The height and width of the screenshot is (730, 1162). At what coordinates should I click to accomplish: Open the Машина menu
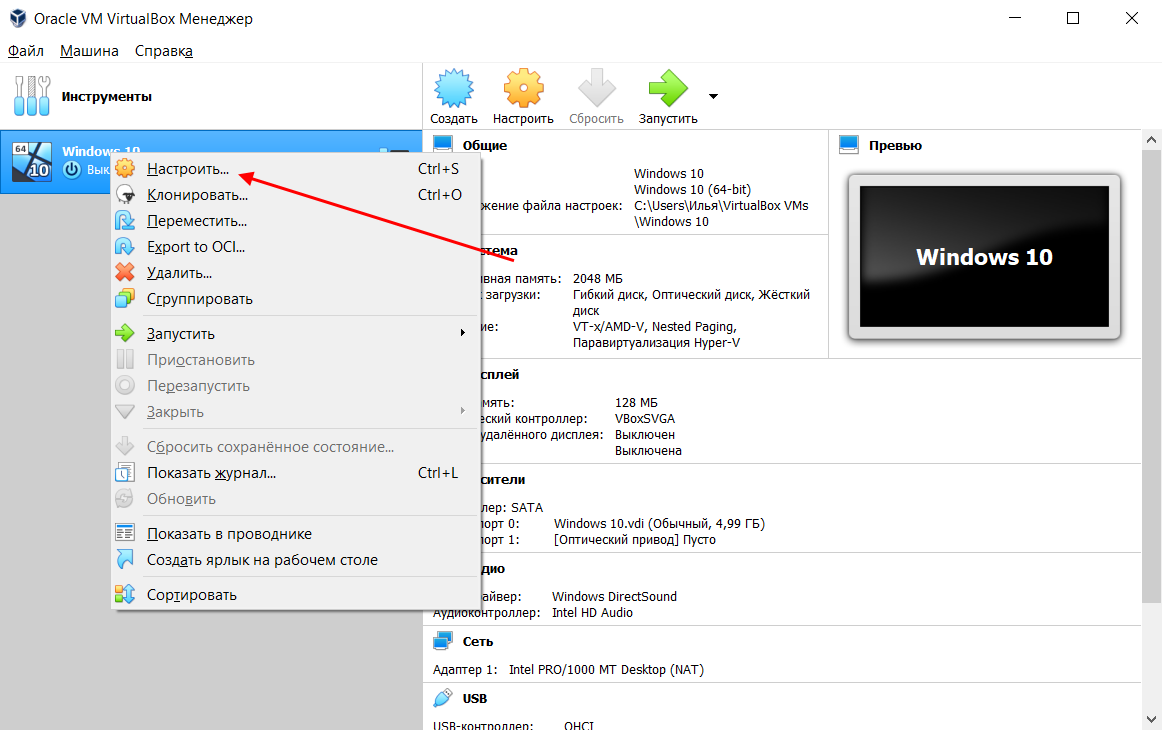[89, 51]
